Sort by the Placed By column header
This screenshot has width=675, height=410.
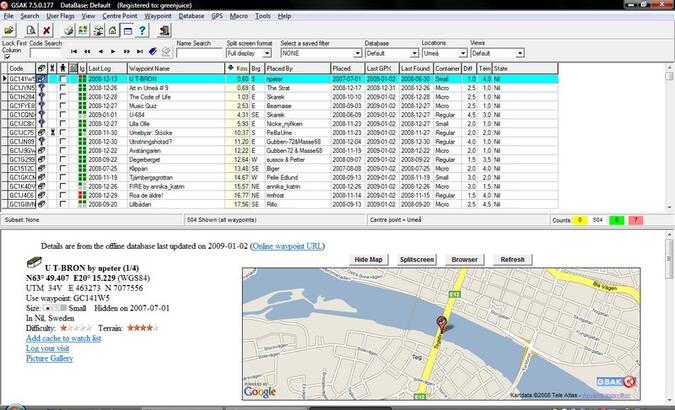click(297, 68)
